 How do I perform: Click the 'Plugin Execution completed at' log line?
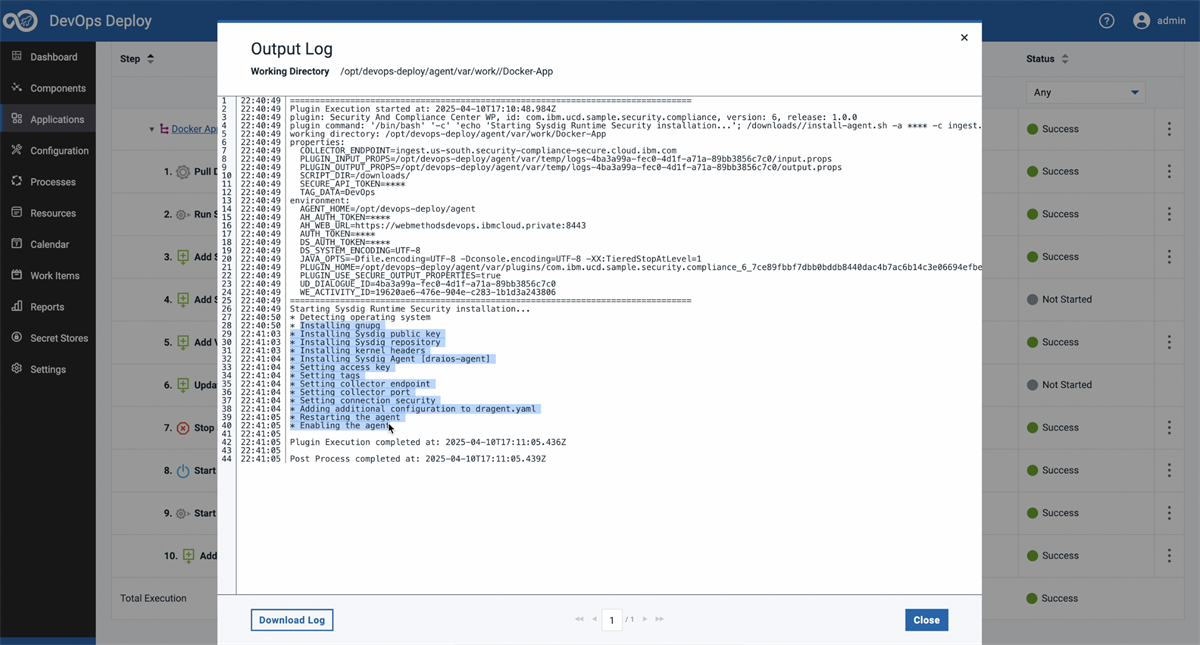pos(428,442)
